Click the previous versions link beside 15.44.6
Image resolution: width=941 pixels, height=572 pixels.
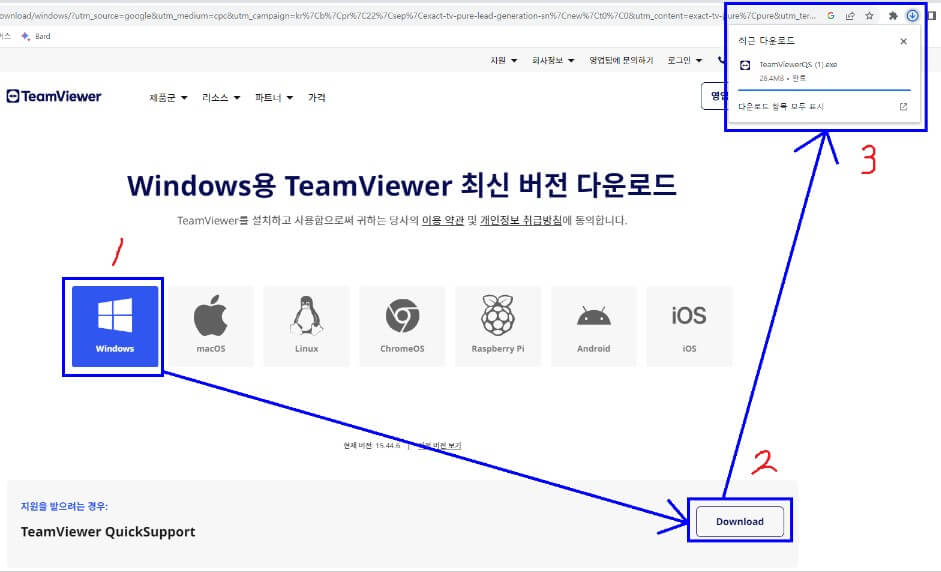(440, 445)
